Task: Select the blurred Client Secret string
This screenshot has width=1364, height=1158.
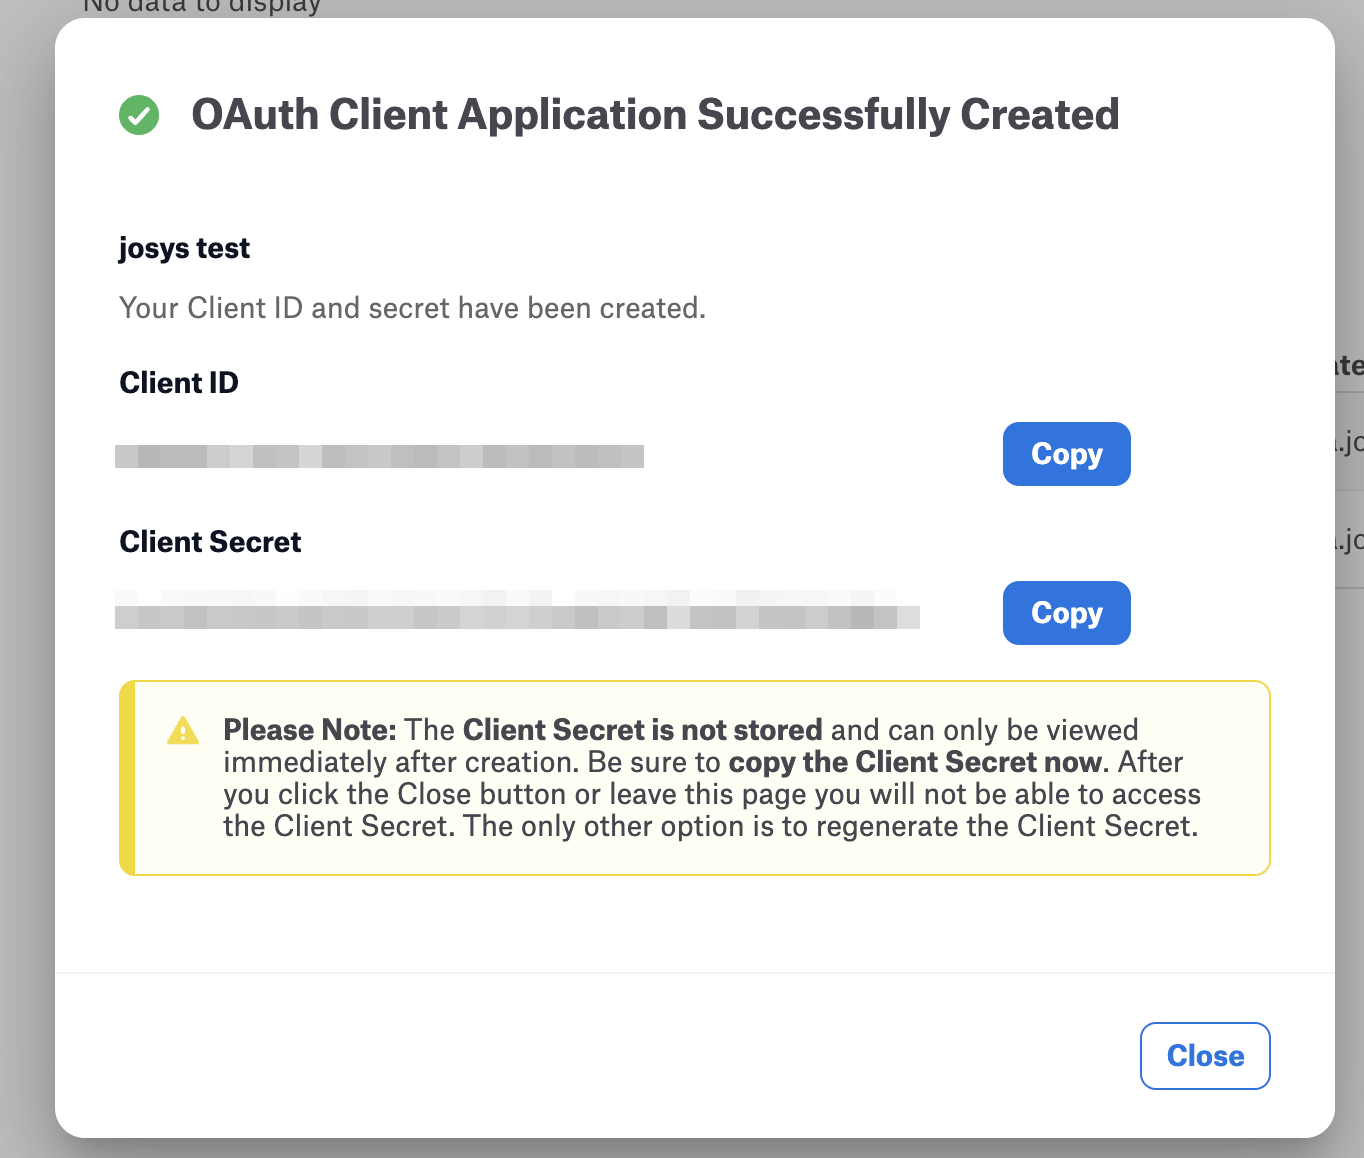Action: (517, 610)
